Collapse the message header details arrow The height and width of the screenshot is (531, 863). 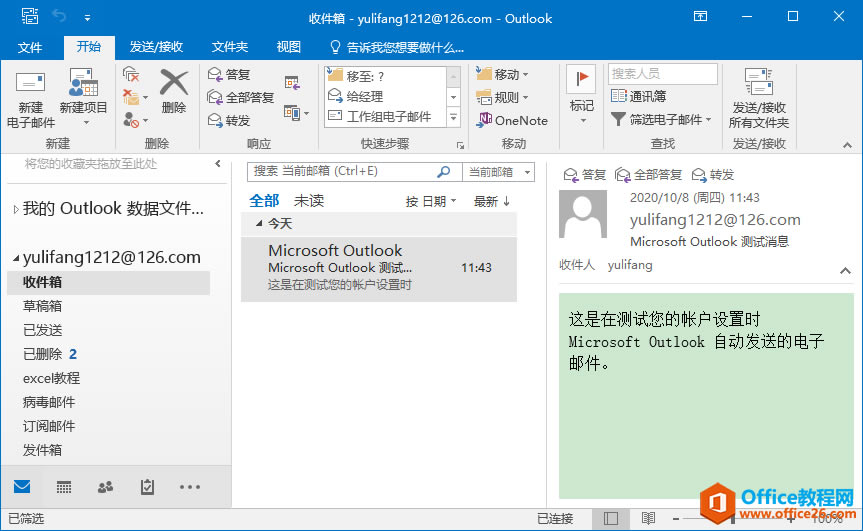click(x=845, y=270)
